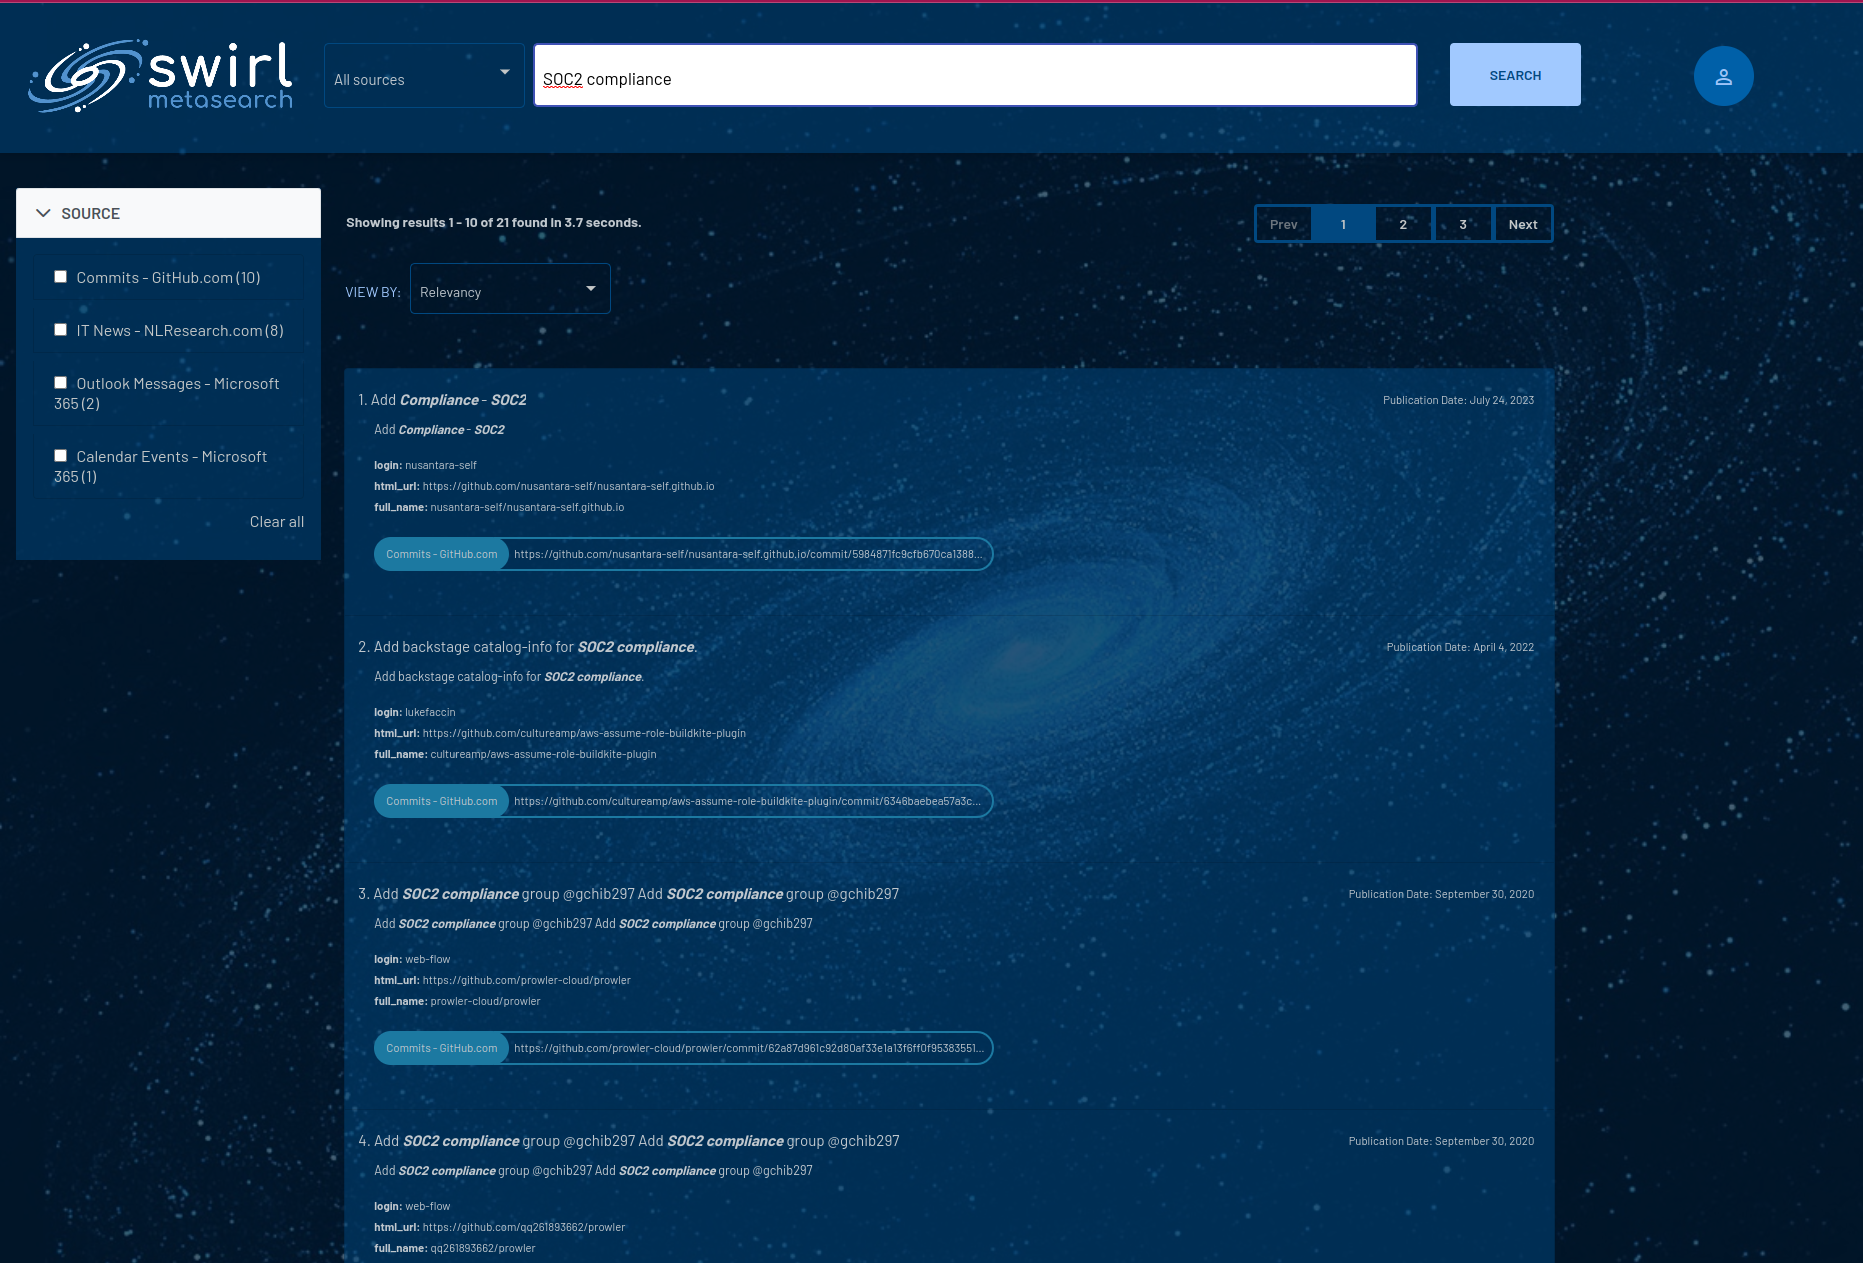Select results page 3
This screenshot has height=1263, width=1863.
click(x=1463, y=224)
